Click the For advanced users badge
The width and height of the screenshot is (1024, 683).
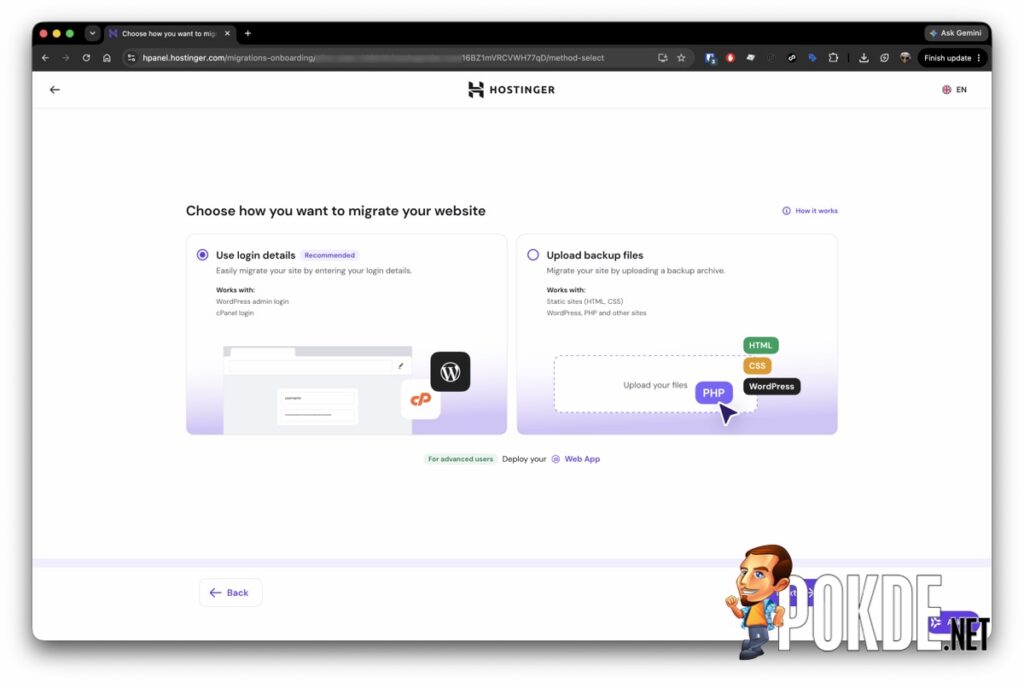pyautogui.click(x=460, y=459)
